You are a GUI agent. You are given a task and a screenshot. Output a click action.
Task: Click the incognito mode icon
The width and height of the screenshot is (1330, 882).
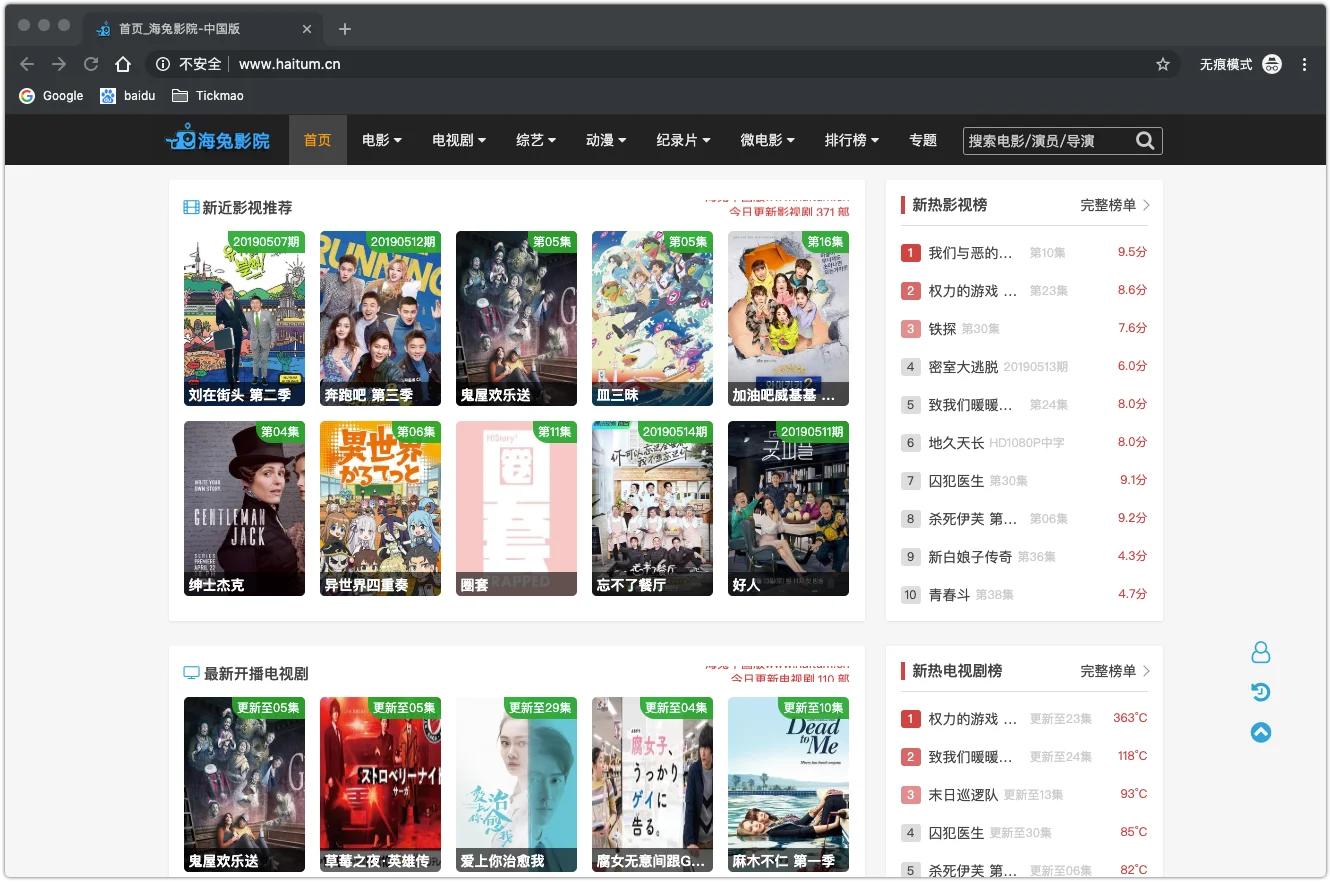click(x=1272, y=64)
